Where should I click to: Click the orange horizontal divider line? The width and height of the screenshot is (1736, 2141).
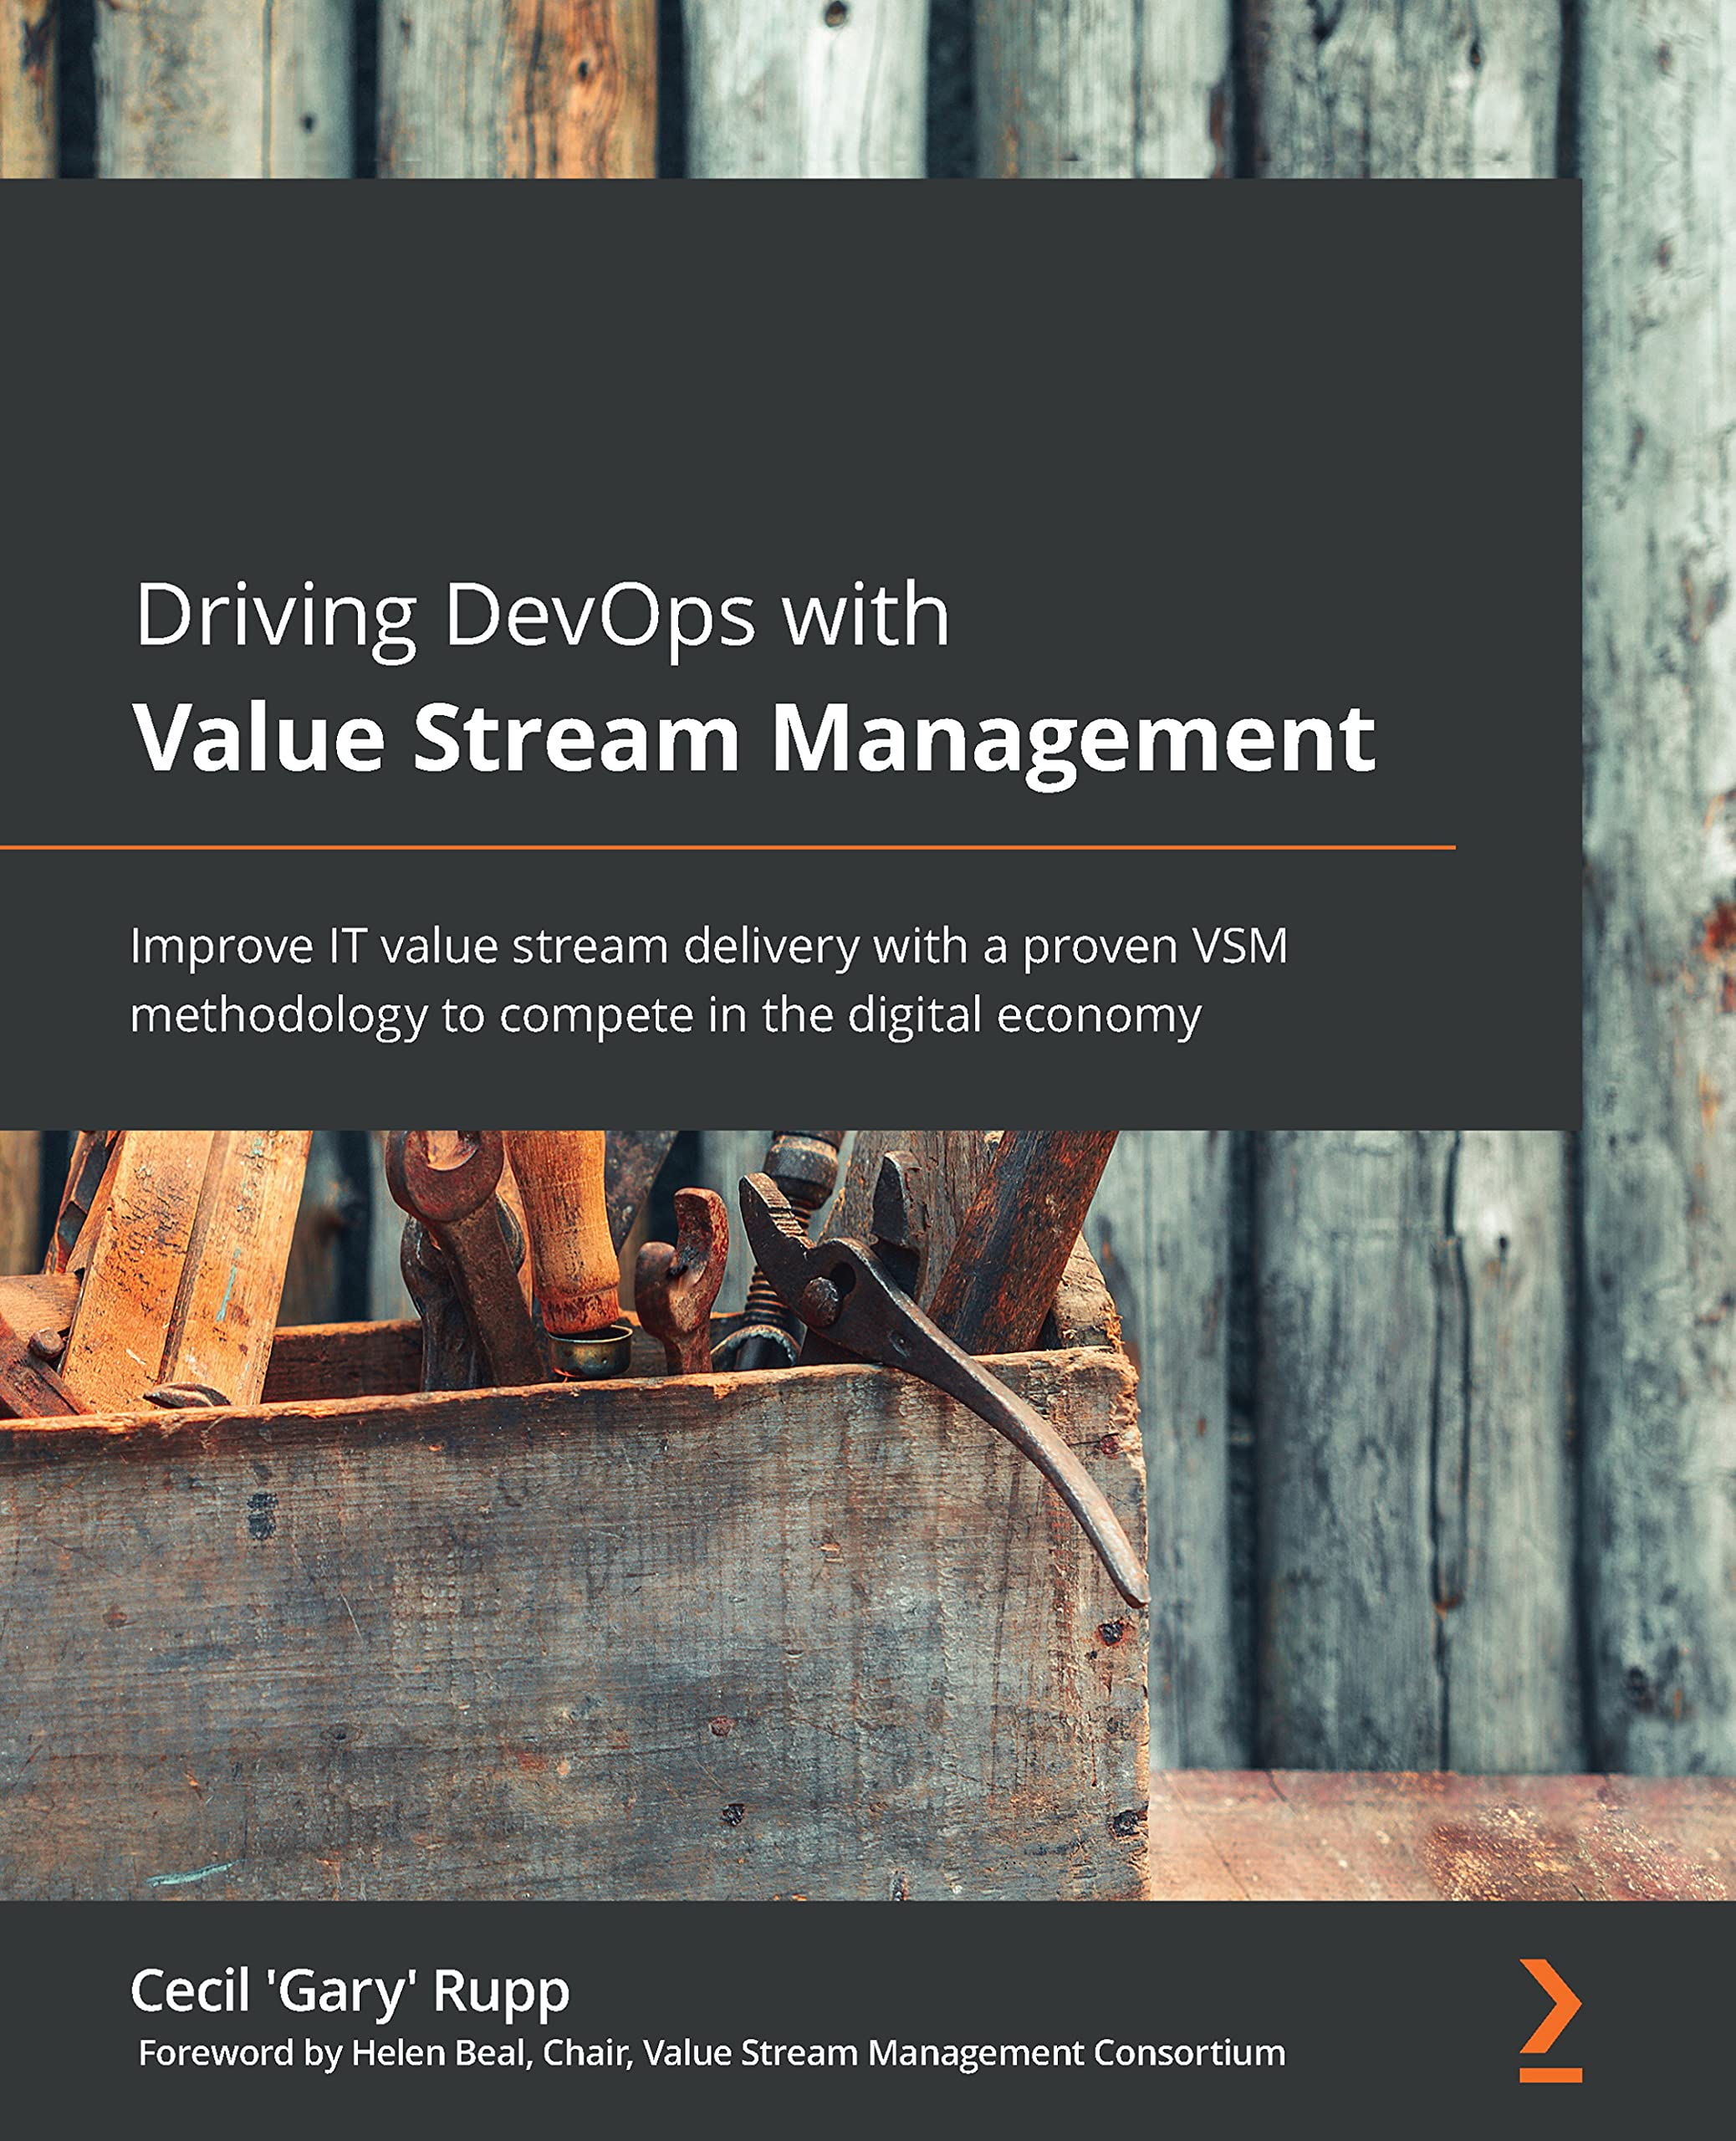tap(727, 847)
